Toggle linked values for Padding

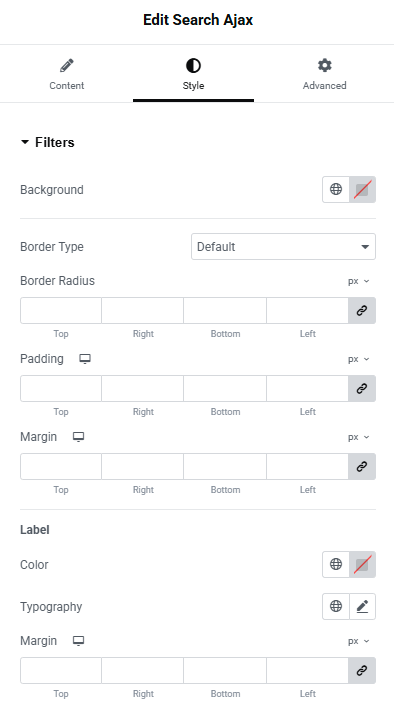point(362,388)
